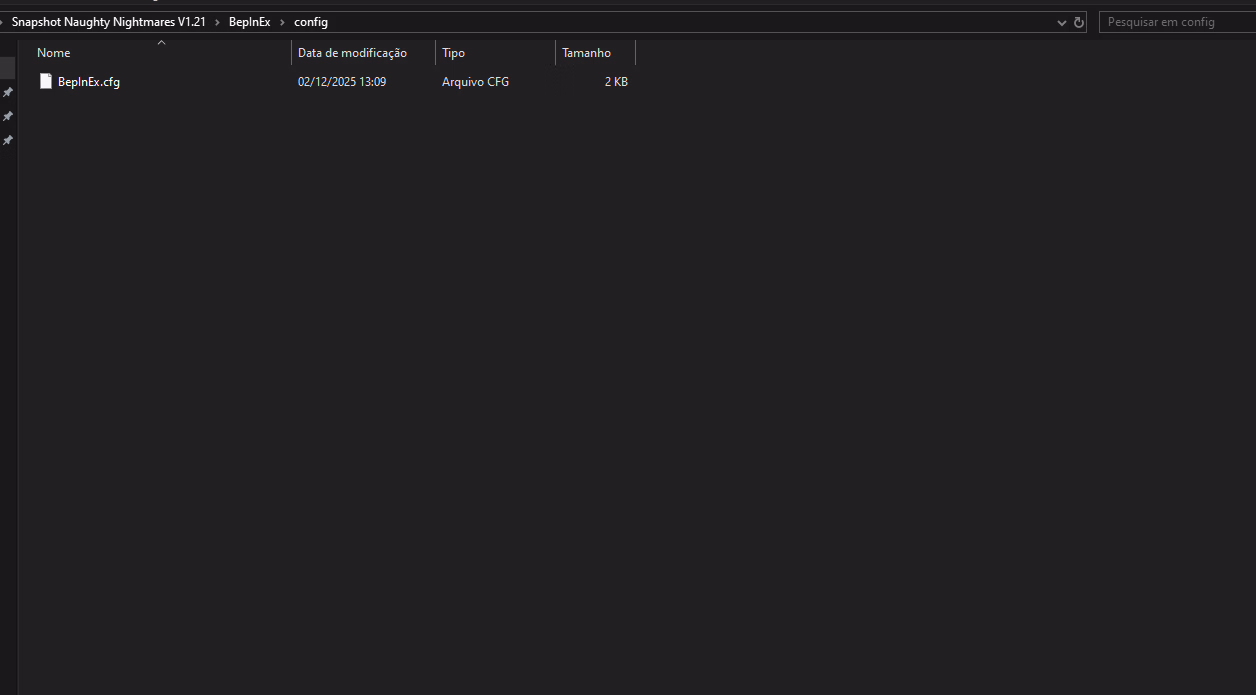Image resolution: width=1256 pixels, height=695 pixels.
Task: Click the 2 KB size cell
Action: 616,82
